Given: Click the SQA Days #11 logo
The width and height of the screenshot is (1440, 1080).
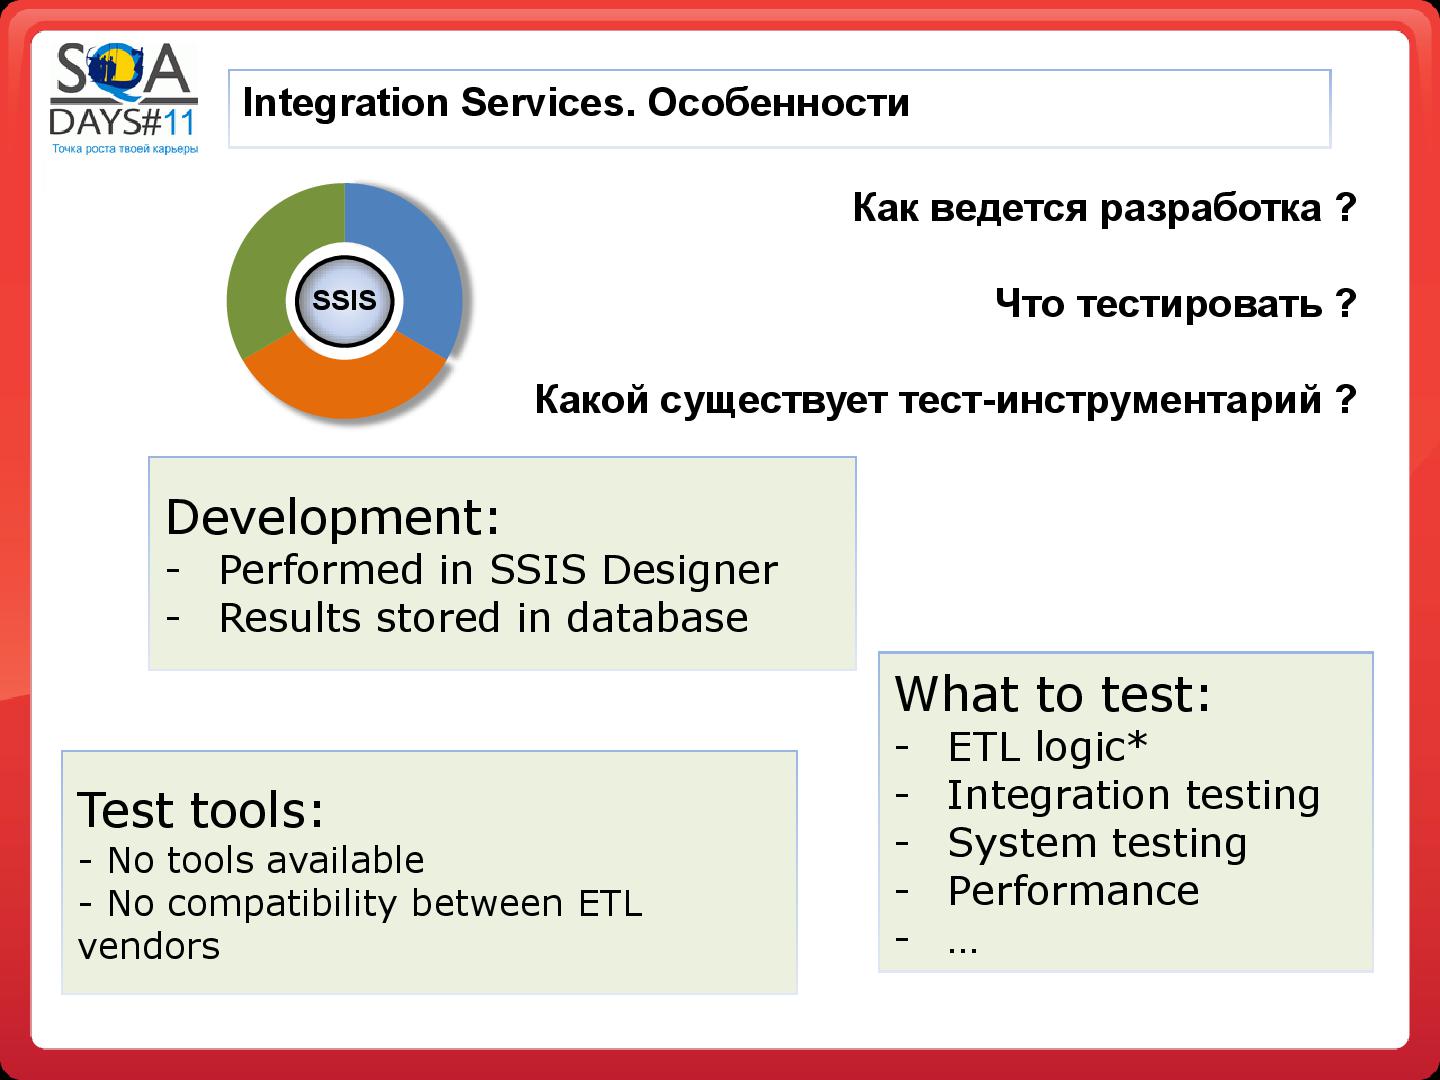Looking at the screenshot, I should coord(124,98).
